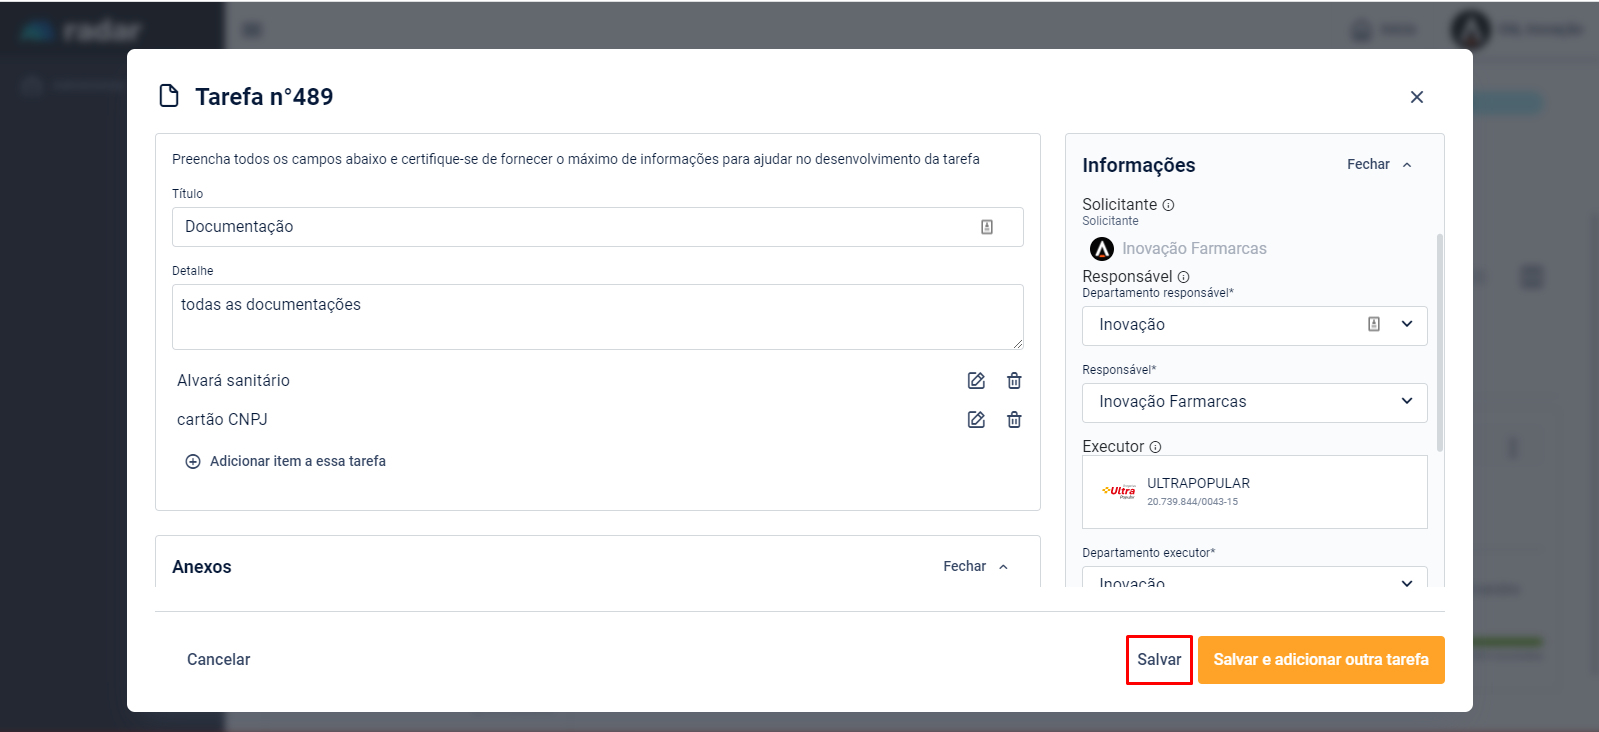1599x732 pixels.
Task: Delete the cartão CNPJ item
Action: (1014, 420)
